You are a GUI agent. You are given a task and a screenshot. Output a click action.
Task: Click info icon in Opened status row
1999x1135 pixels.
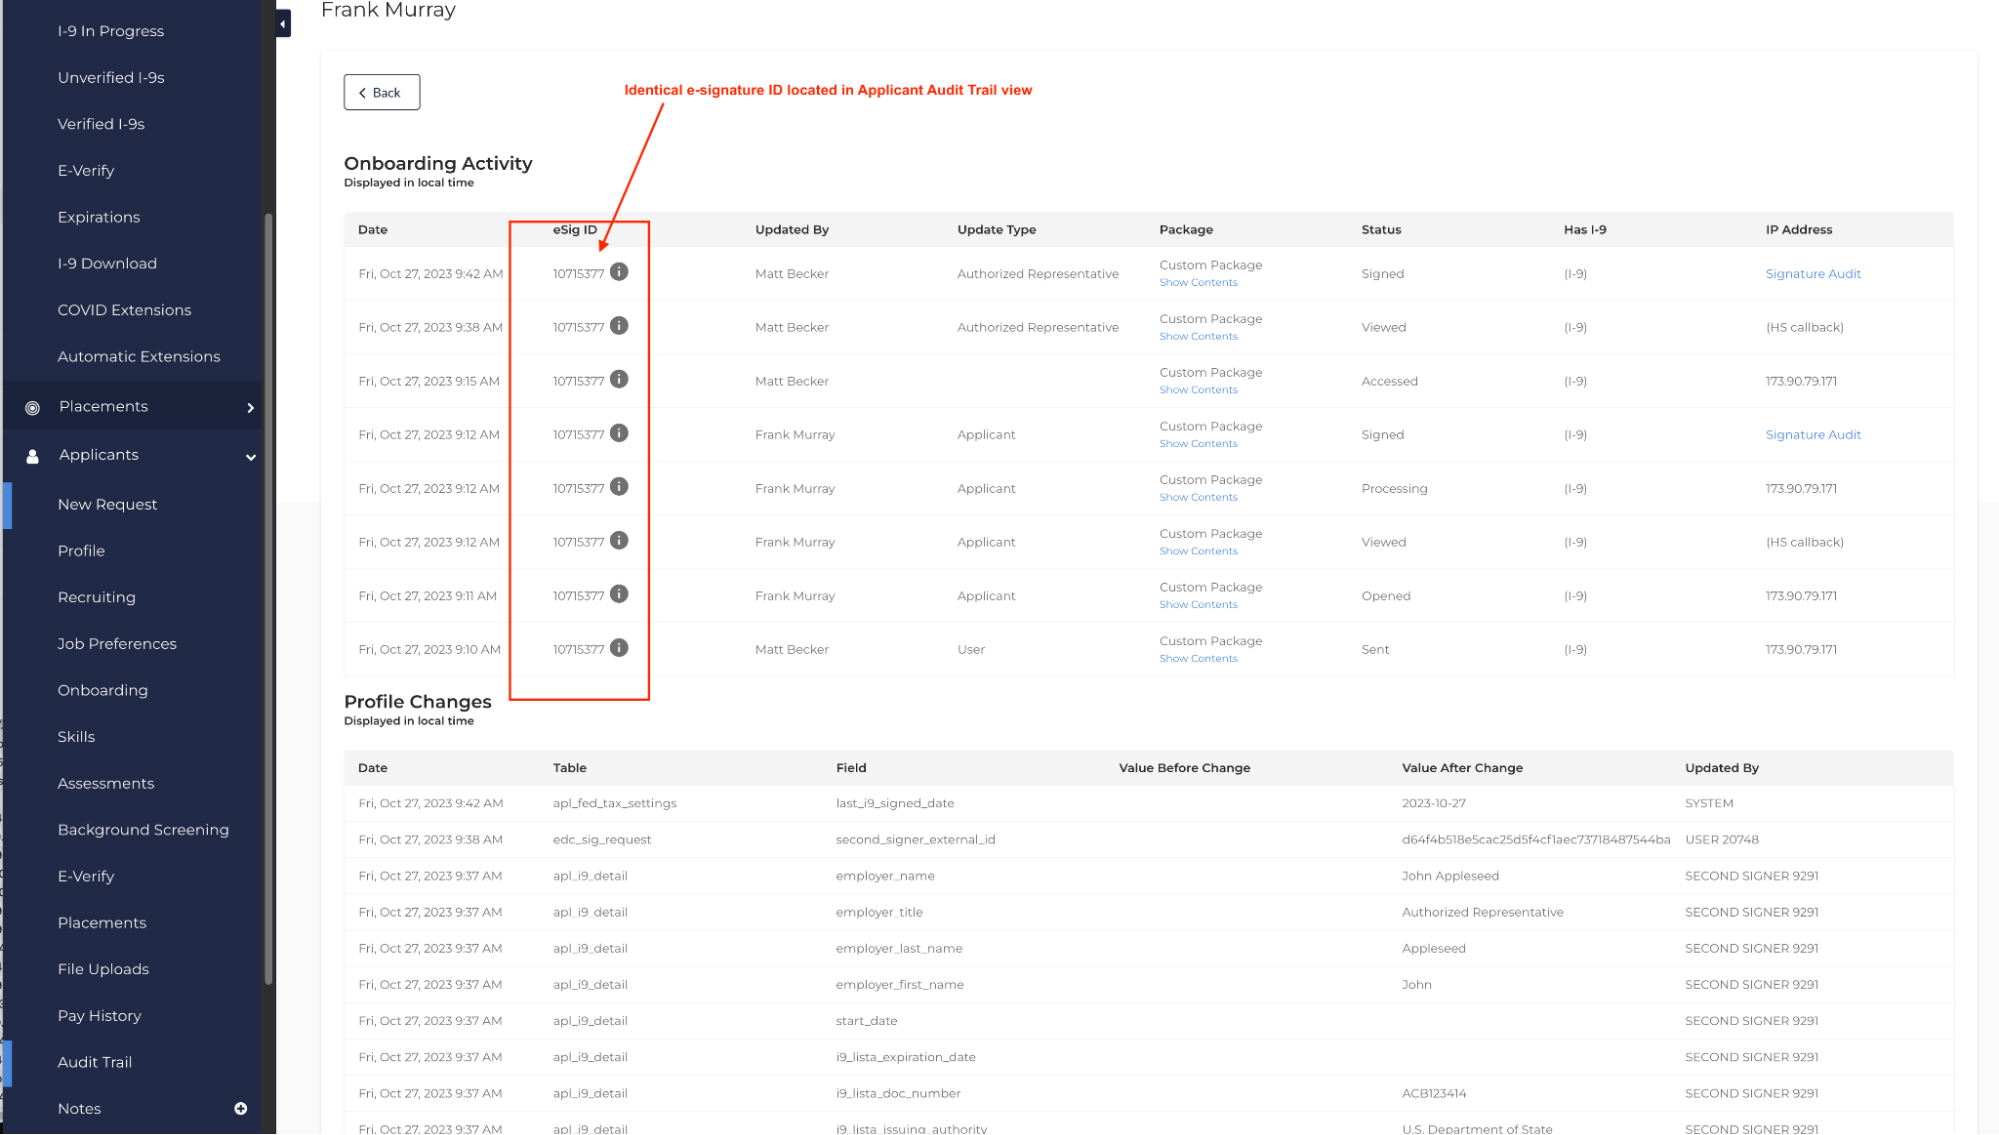coord(619,594)
